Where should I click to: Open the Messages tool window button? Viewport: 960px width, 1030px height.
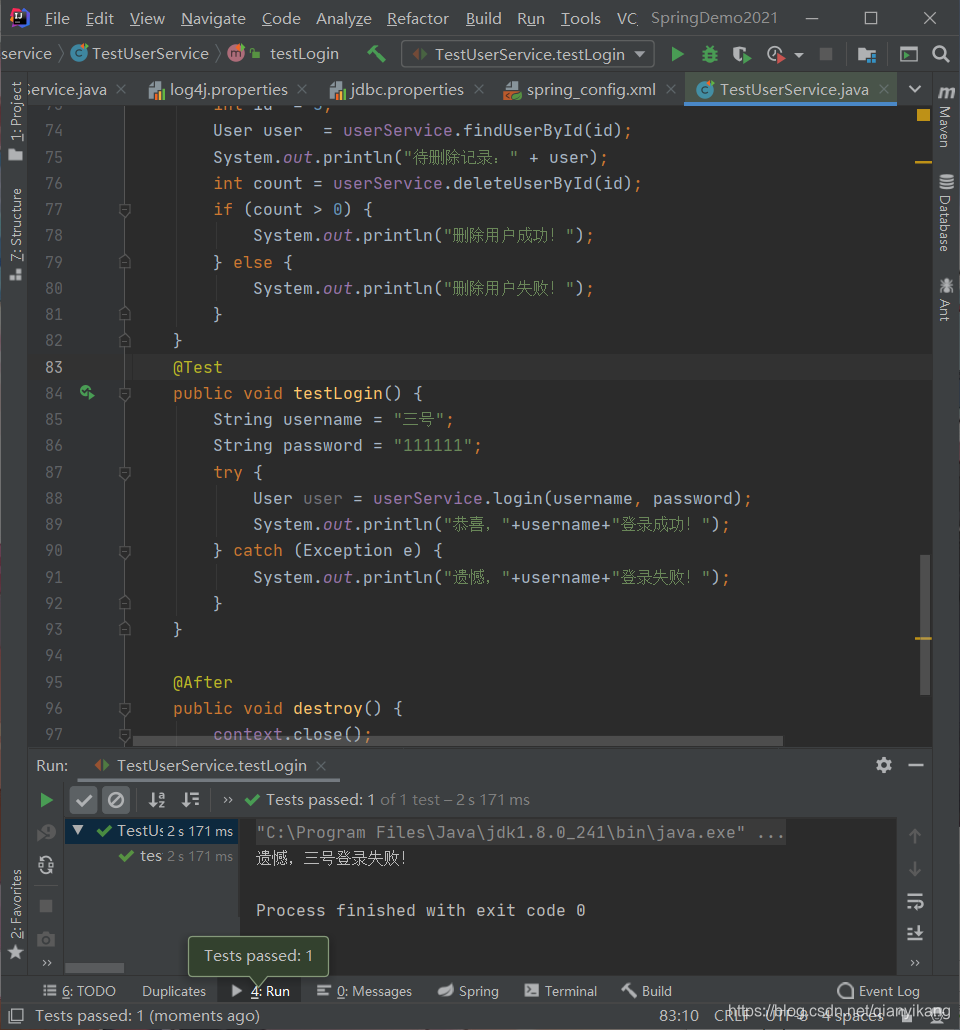[365, 991]
